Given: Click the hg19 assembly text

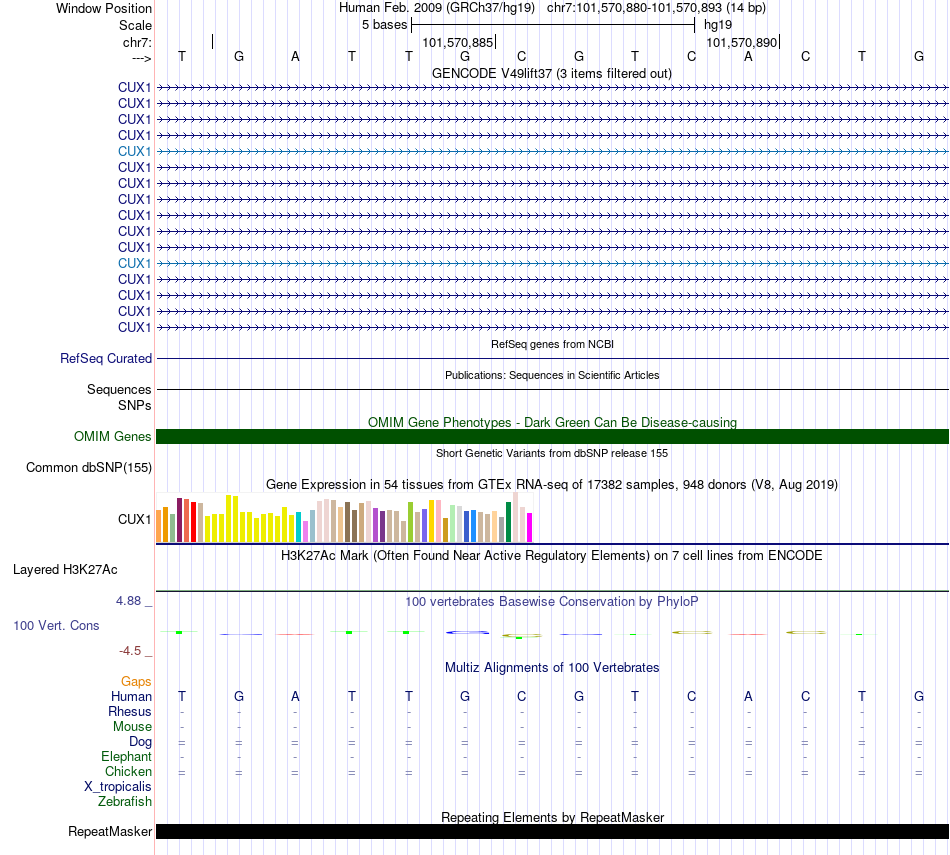Looking at the screenshot, I should [x=718, y=25].
